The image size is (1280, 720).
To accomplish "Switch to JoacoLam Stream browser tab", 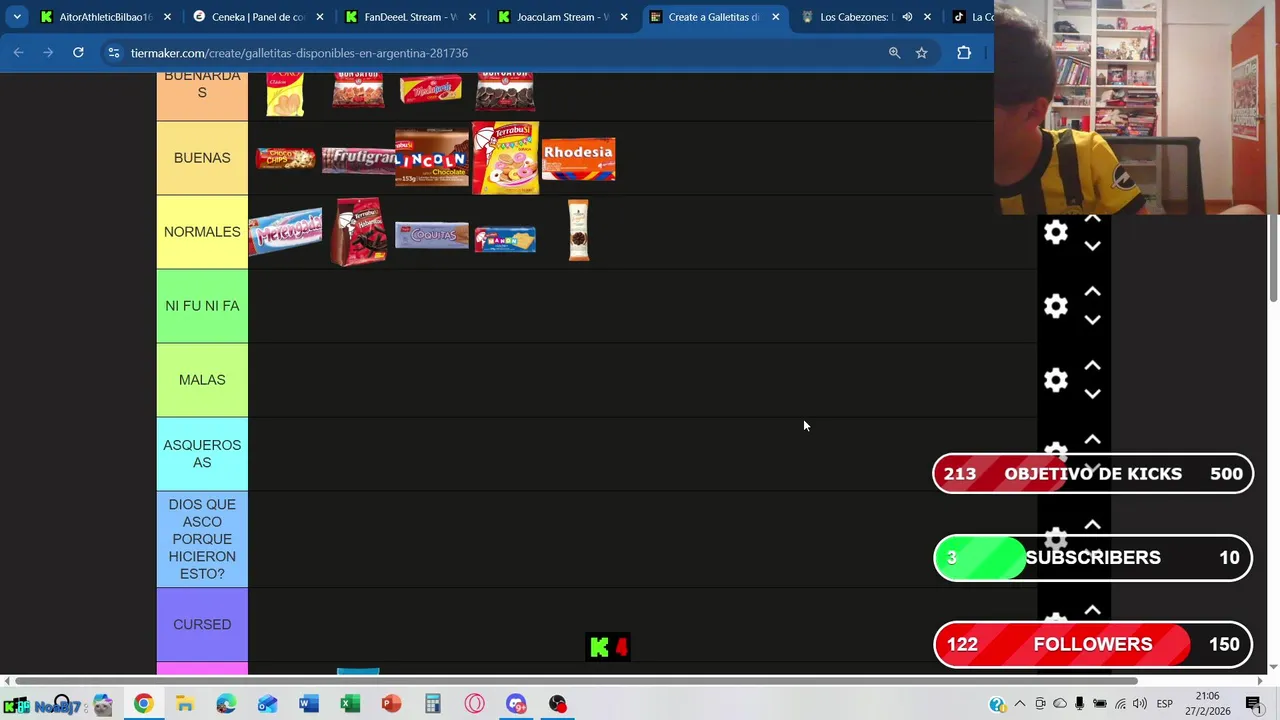I will pos(560,17).
